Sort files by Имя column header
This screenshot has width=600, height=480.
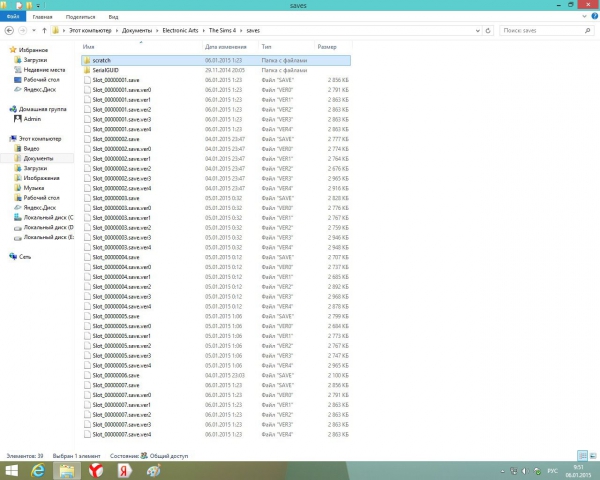tap(89, 47)
